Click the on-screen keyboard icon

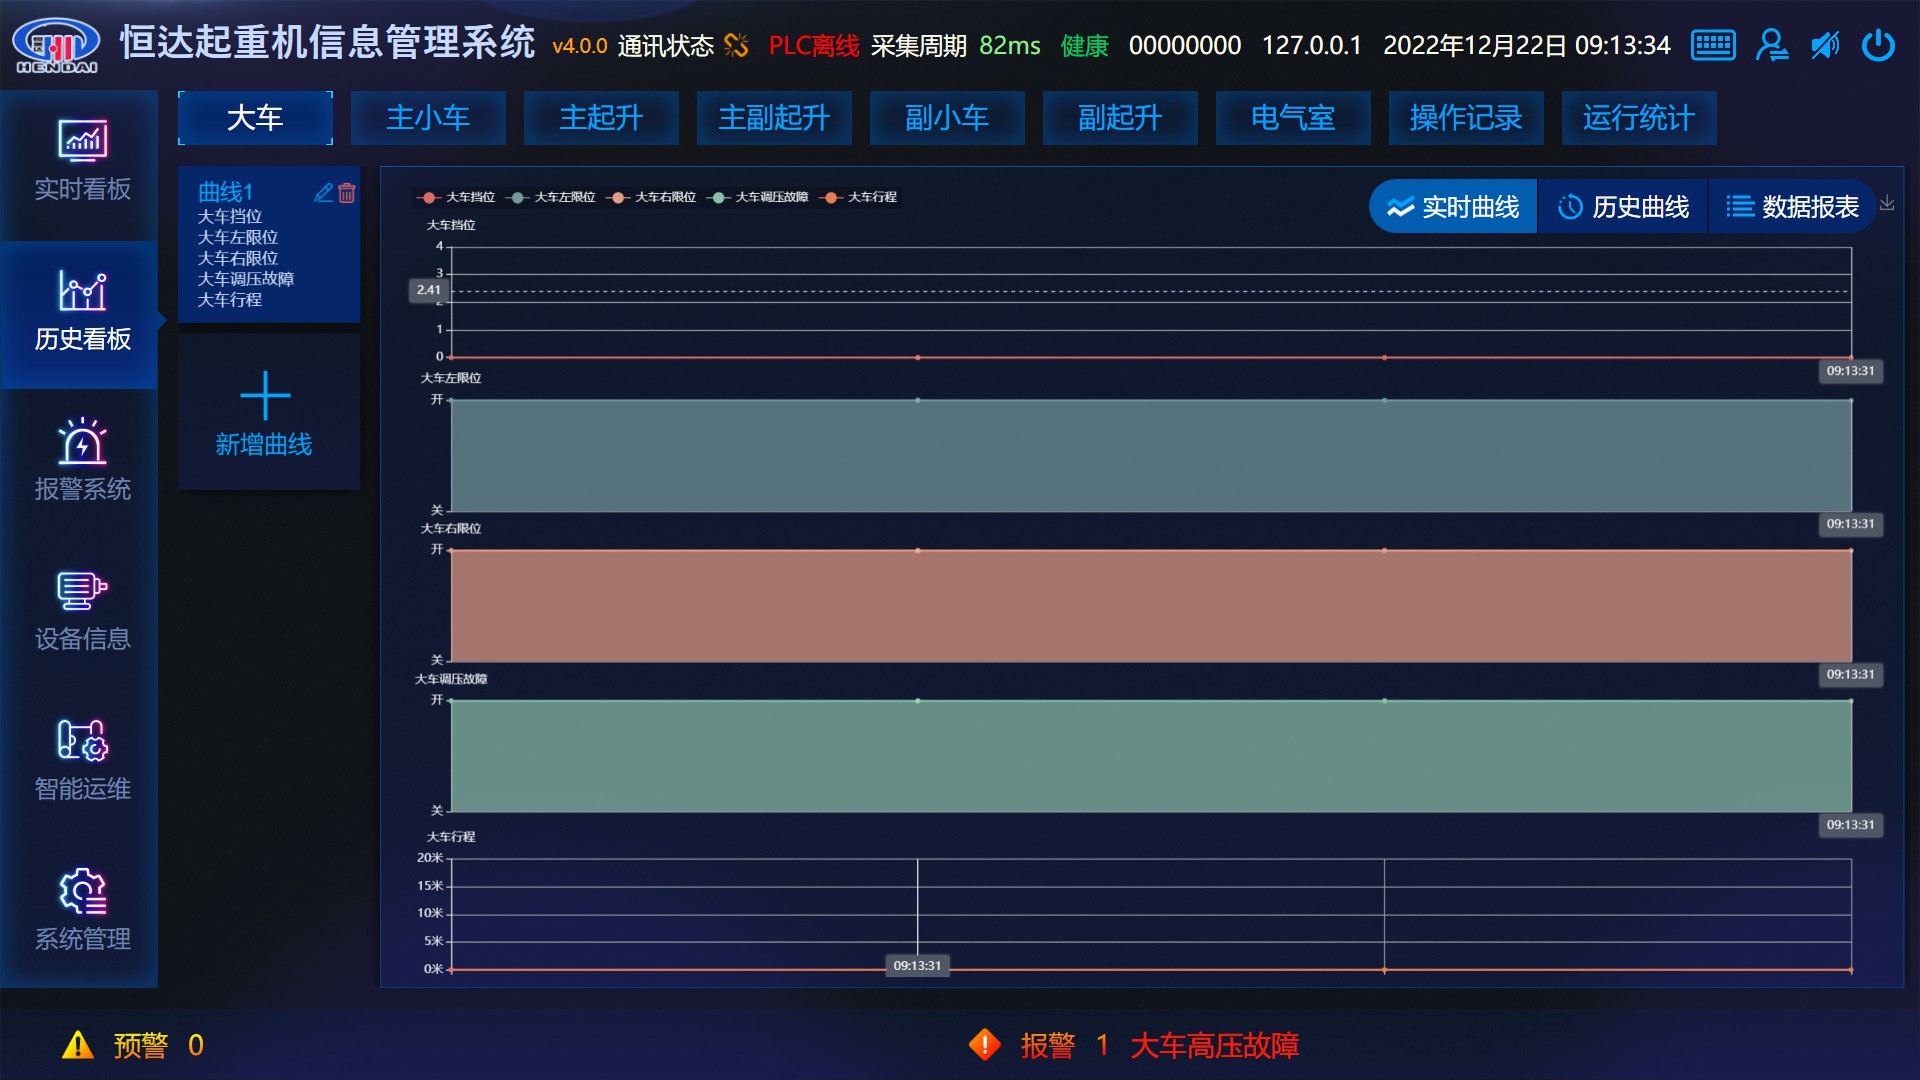click(x=1713, y=45)
